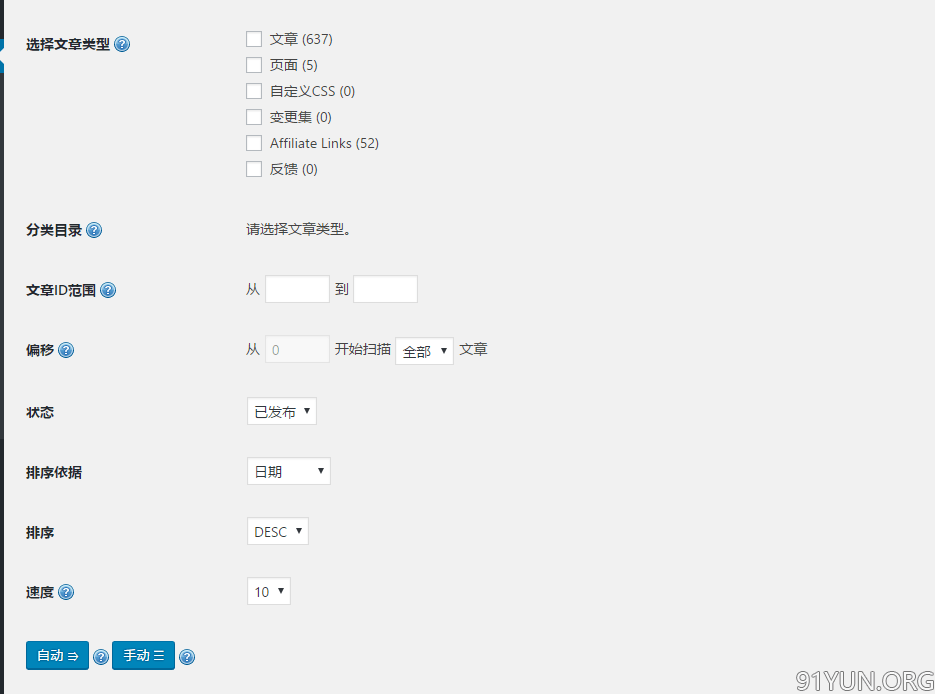Screen dimensions: 935x694
Task: Click help icon beside 偏移 label
Action: click(66, 351)
